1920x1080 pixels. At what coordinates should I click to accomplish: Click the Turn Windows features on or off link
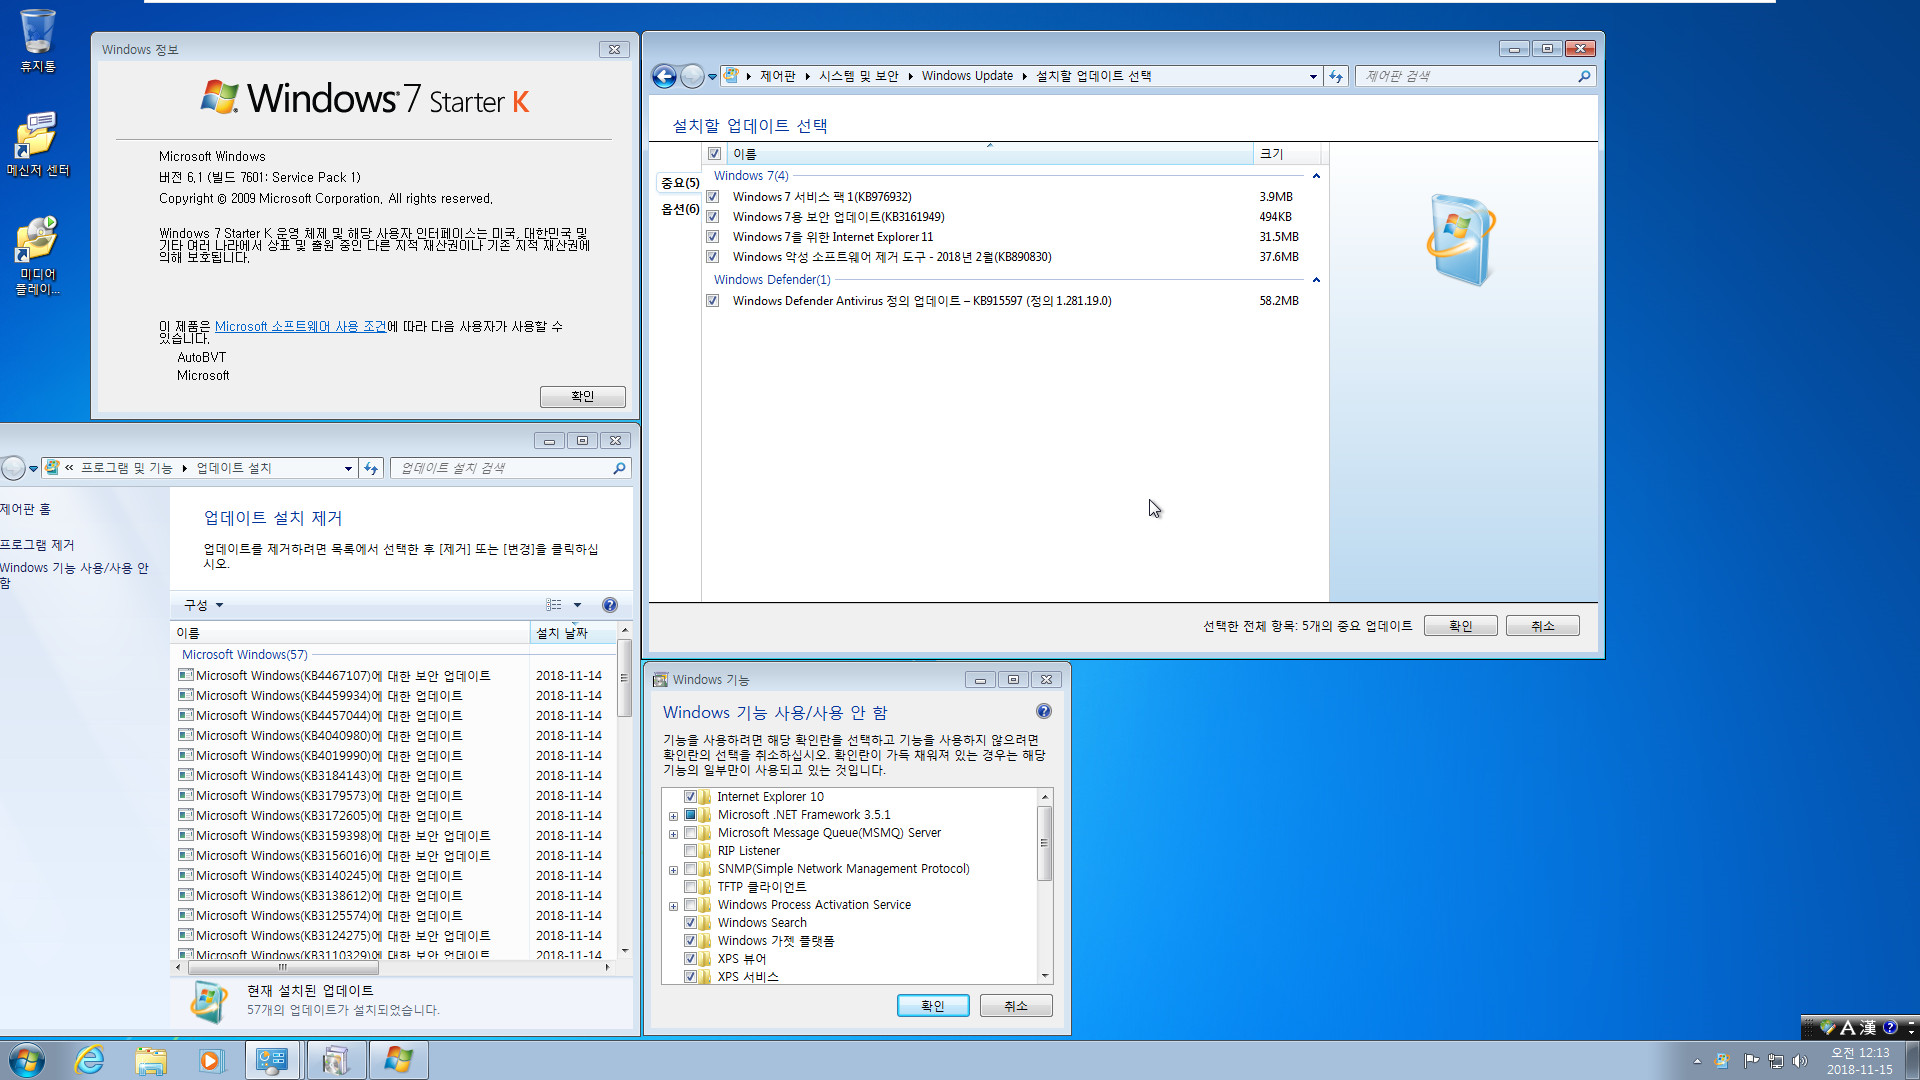pos(74,575)
